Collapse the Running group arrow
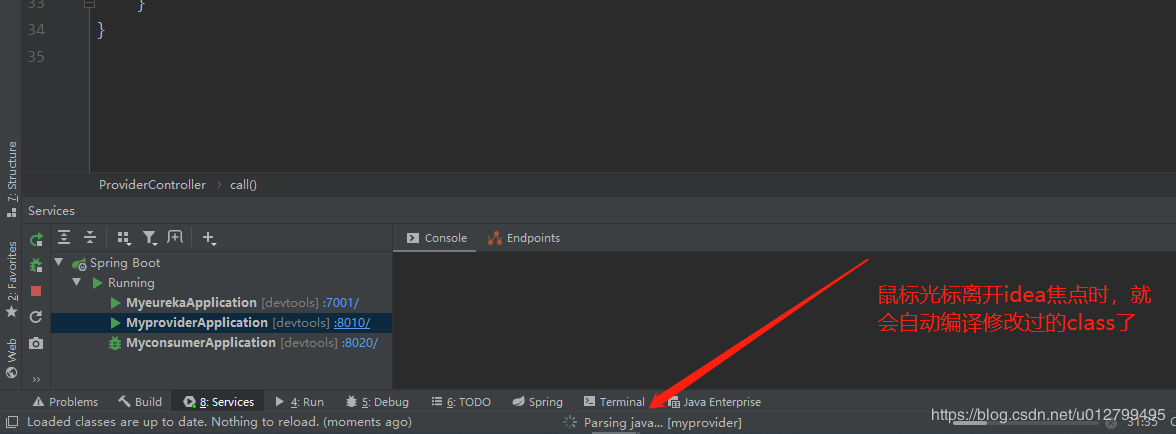 tap(76, 283)
